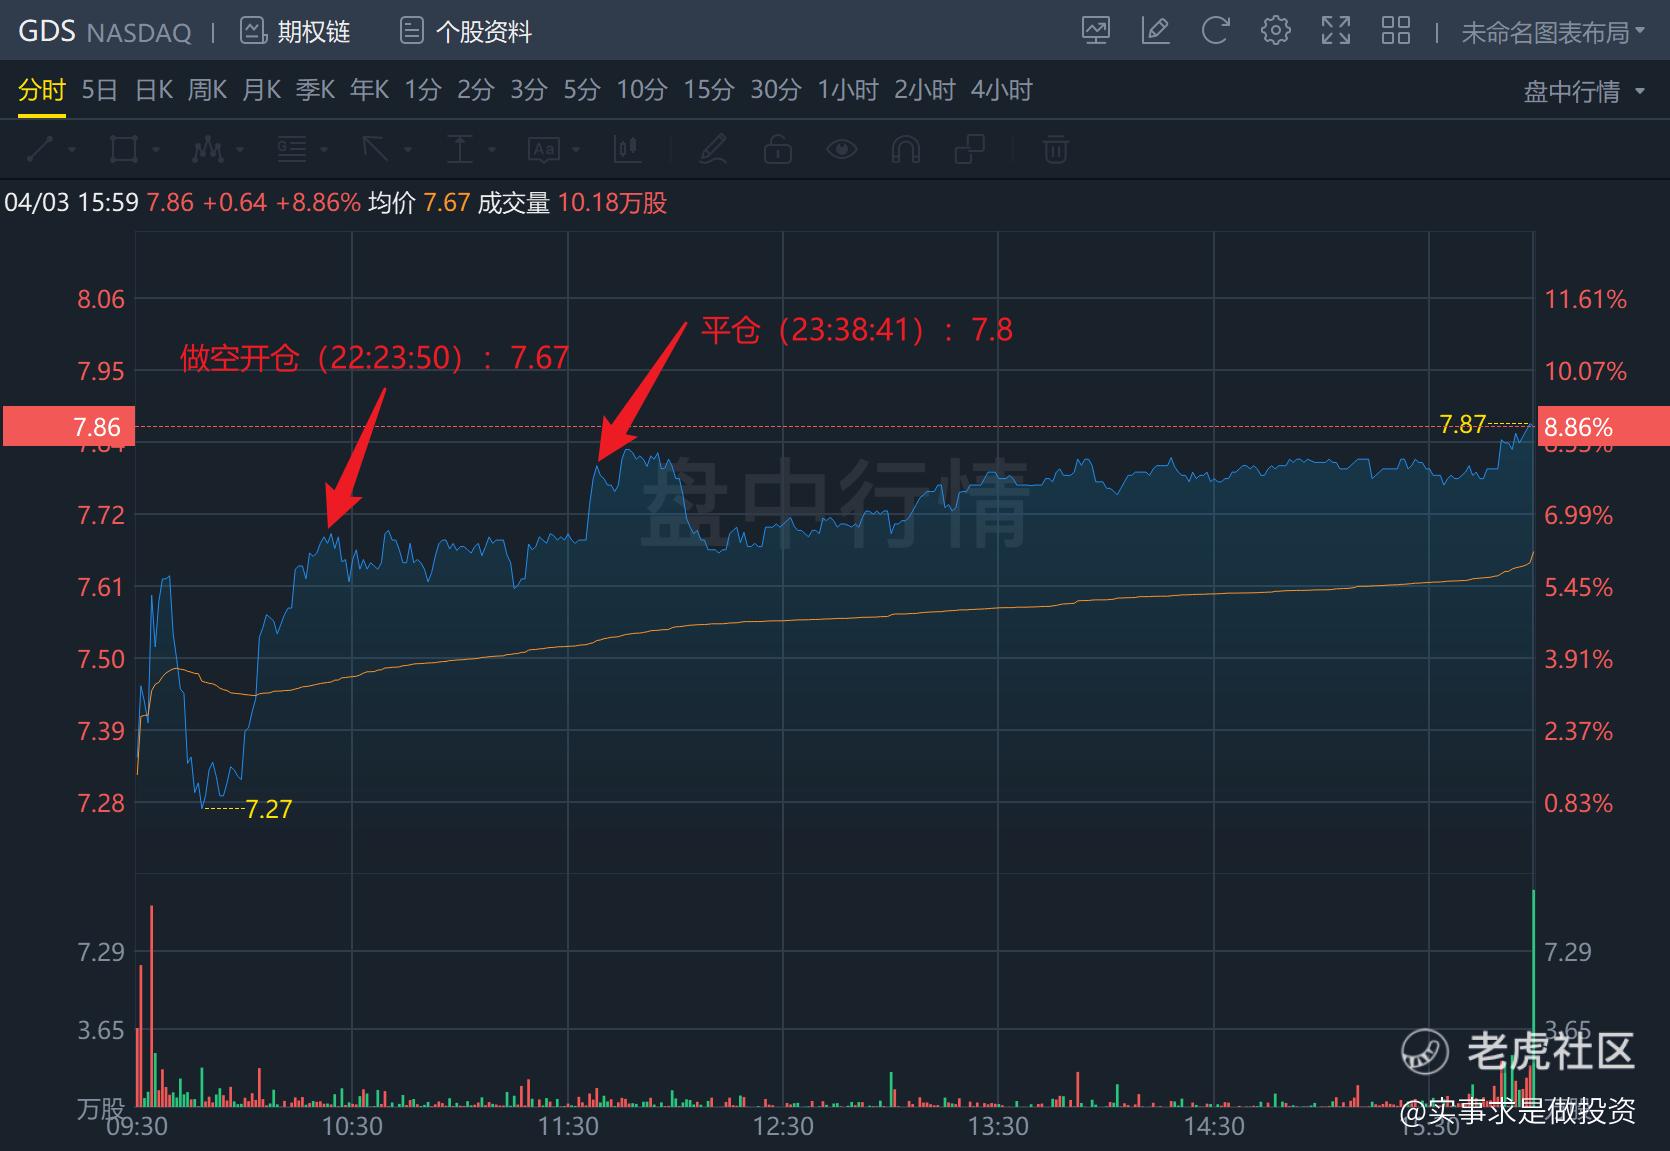Click the 均价 7.67 average price readout
This screenshot has height=1151, width=1670.
(x=419, y=203)
